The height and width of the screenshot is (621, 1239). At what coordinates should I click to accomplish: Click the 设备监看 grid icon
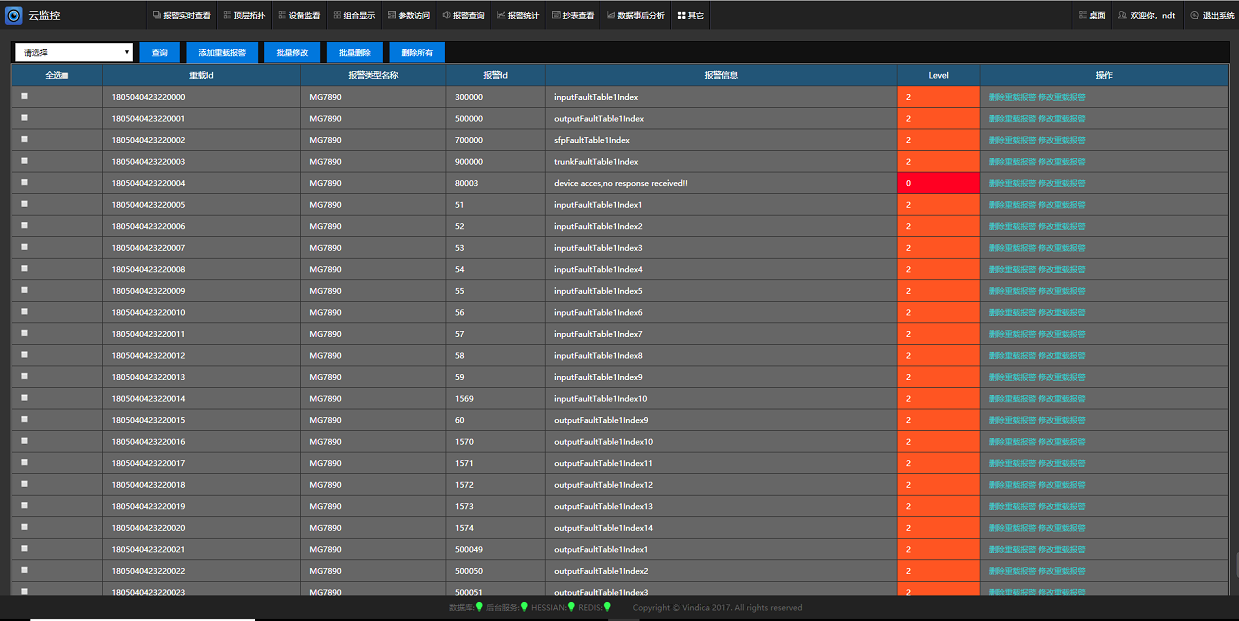click(282, 15)
